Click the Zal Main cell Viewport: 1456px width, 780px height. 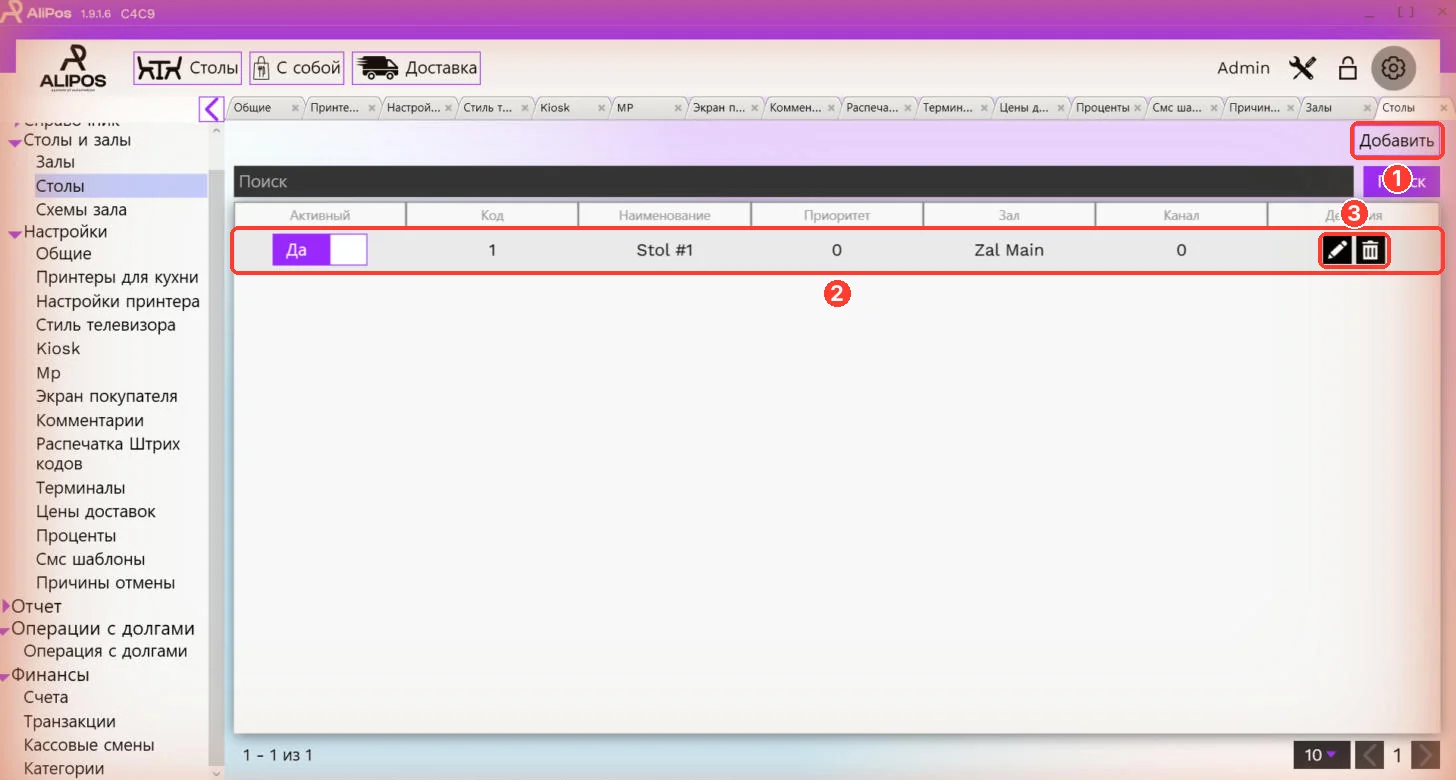pos(1009,250)
